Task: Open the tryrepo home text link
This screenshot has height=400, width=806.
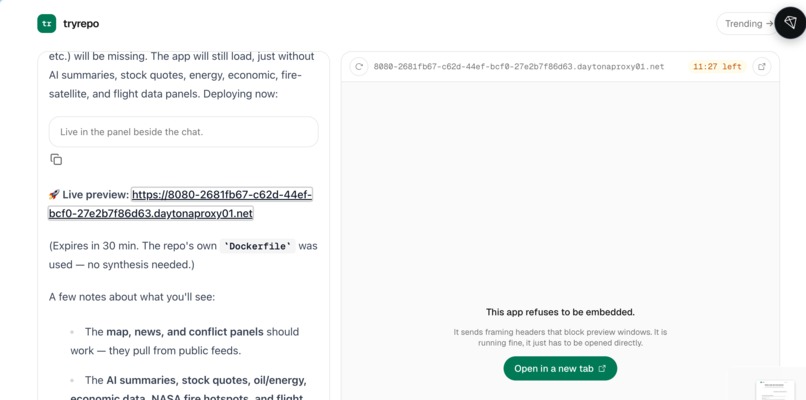Action: pos(81,24)
